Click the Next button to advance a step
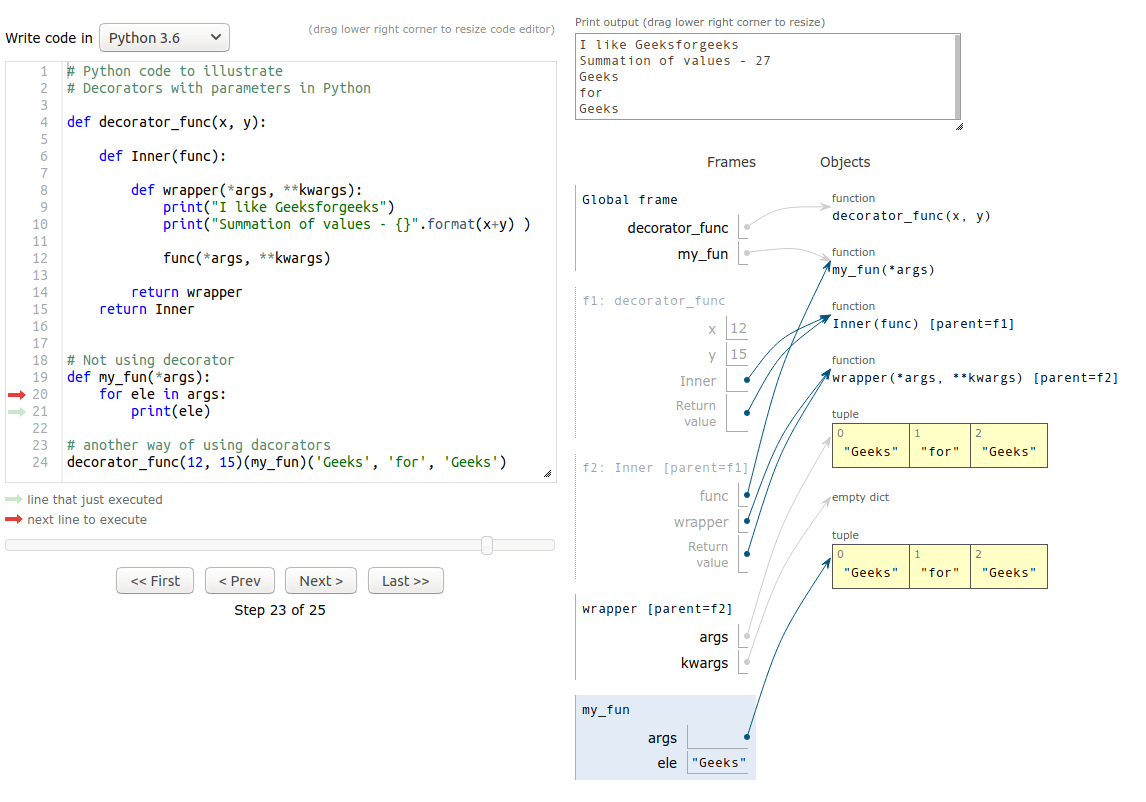 click(x=320, y=581)
